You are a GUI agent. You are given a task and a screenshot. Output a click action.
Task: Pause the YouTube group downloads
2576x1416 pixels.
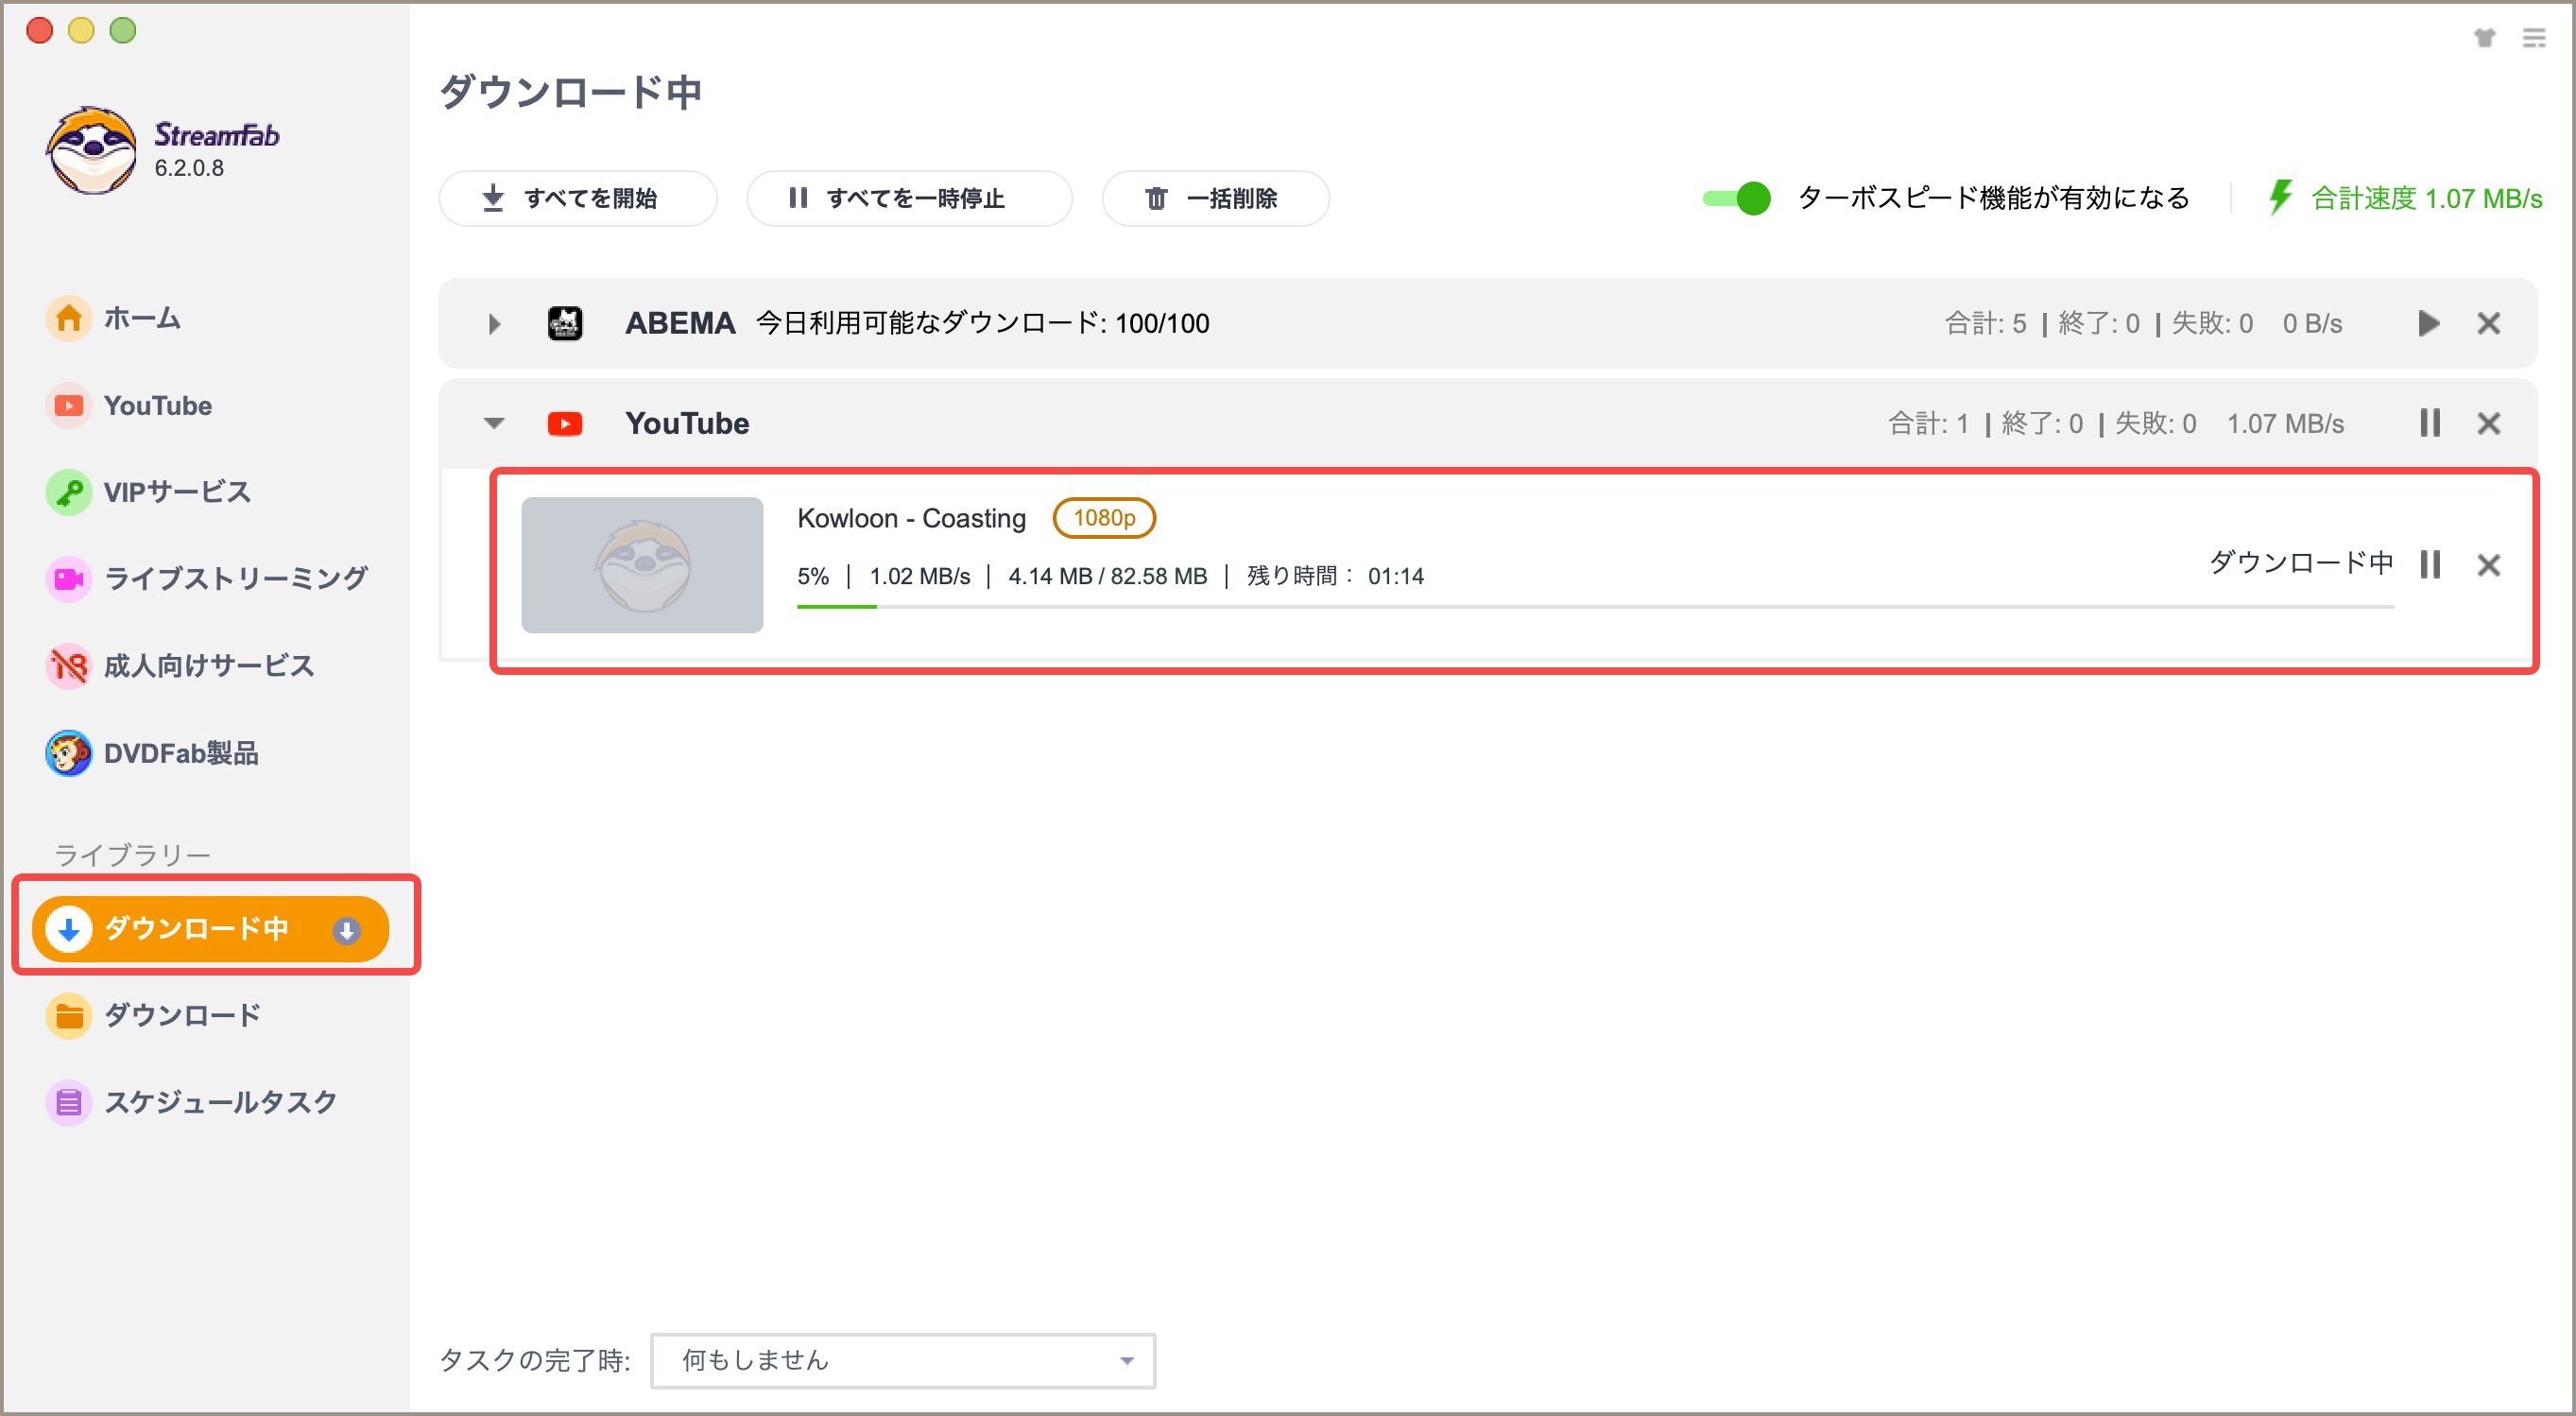[2430, 423]
